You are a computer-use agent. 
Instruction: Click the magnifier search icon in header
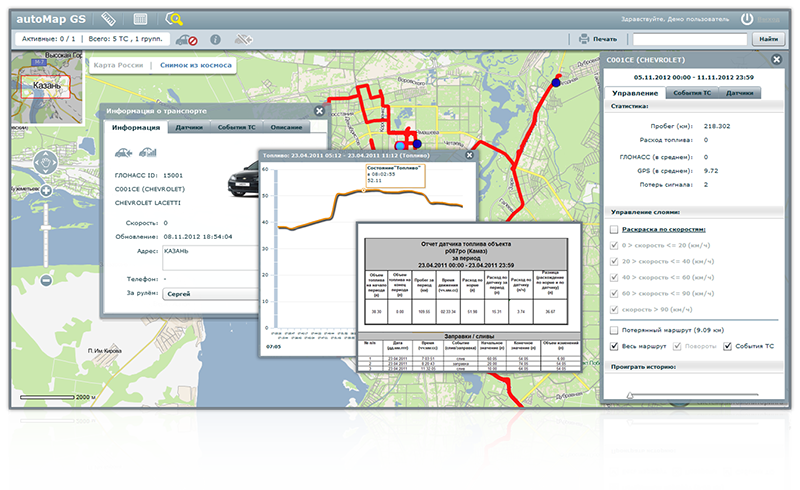(174, 18)
